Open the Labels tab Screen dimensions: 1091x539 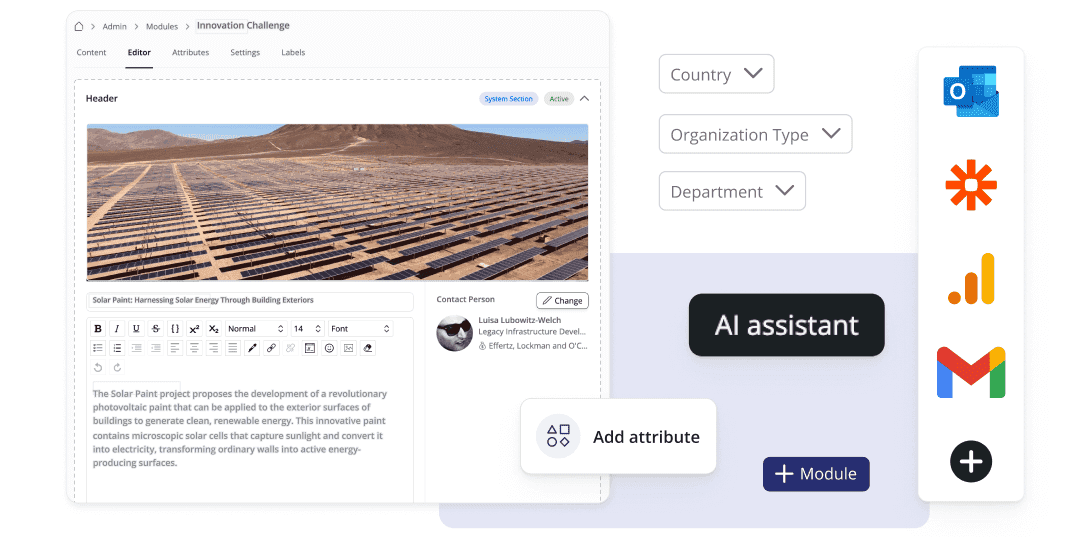pyautogui.click(x=293, y=53)
